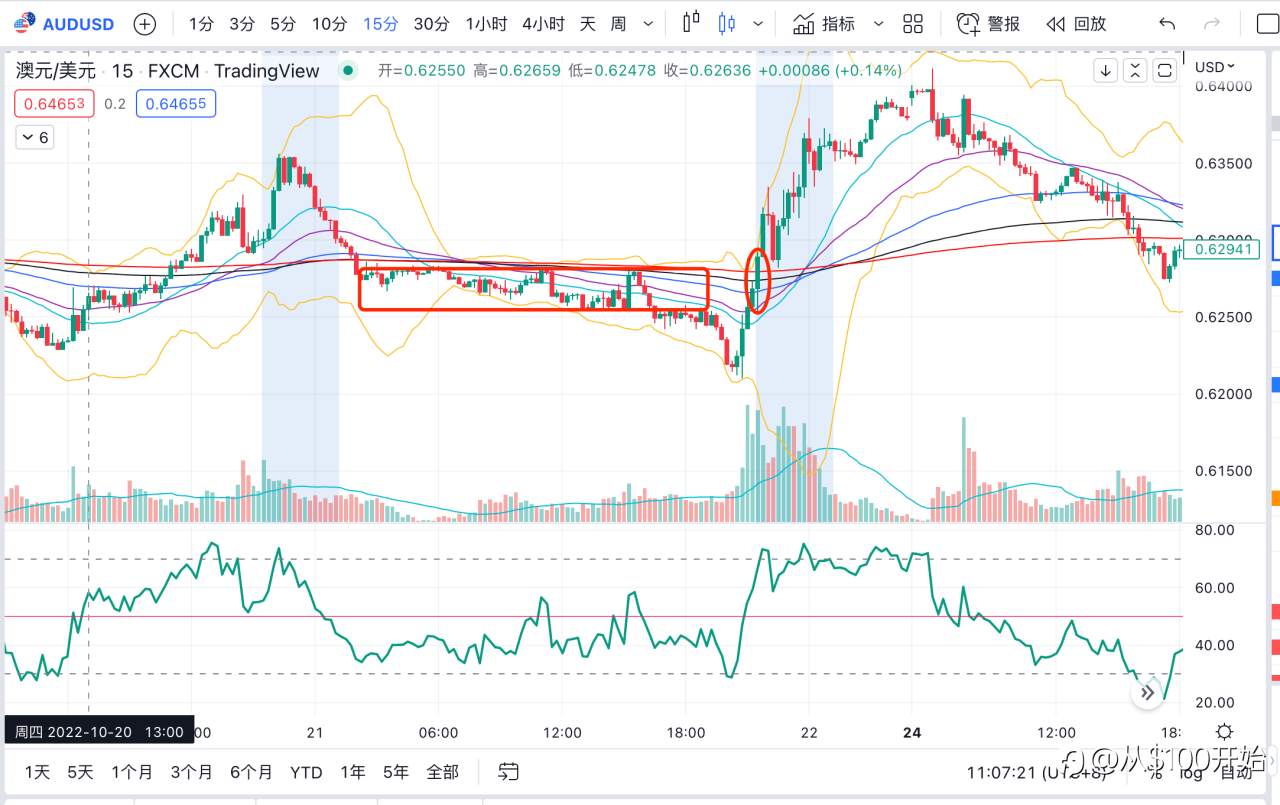1280x805 pixels.
Task: Expand the 指标 favorites dropdown arrow
Action: coord(879,24)
